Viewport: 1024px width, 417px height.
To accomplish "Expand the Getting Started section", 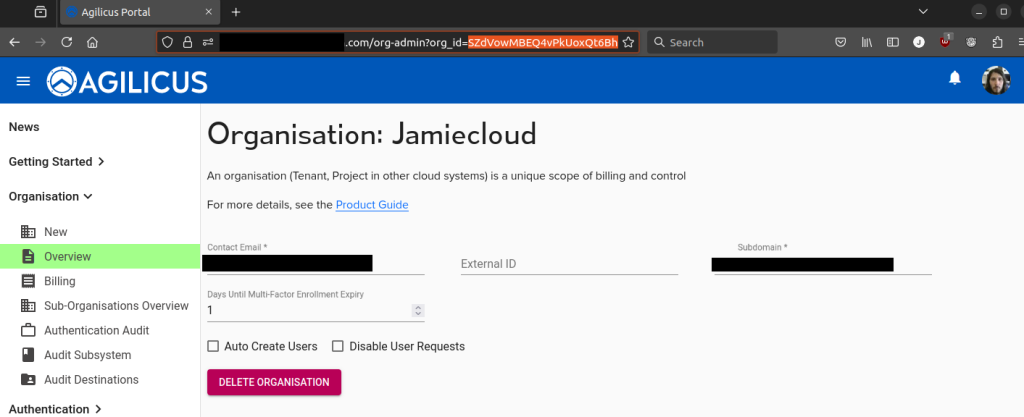I will click(56, 162).
